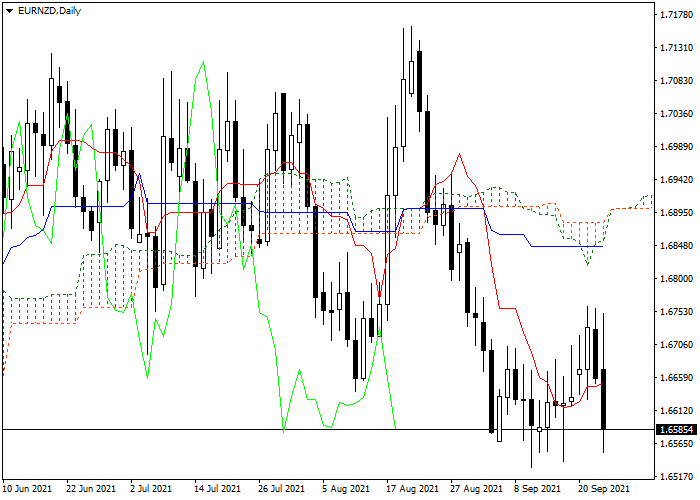Click the 1.68480 price scale value
700x500 pixels.
[676, 246]
